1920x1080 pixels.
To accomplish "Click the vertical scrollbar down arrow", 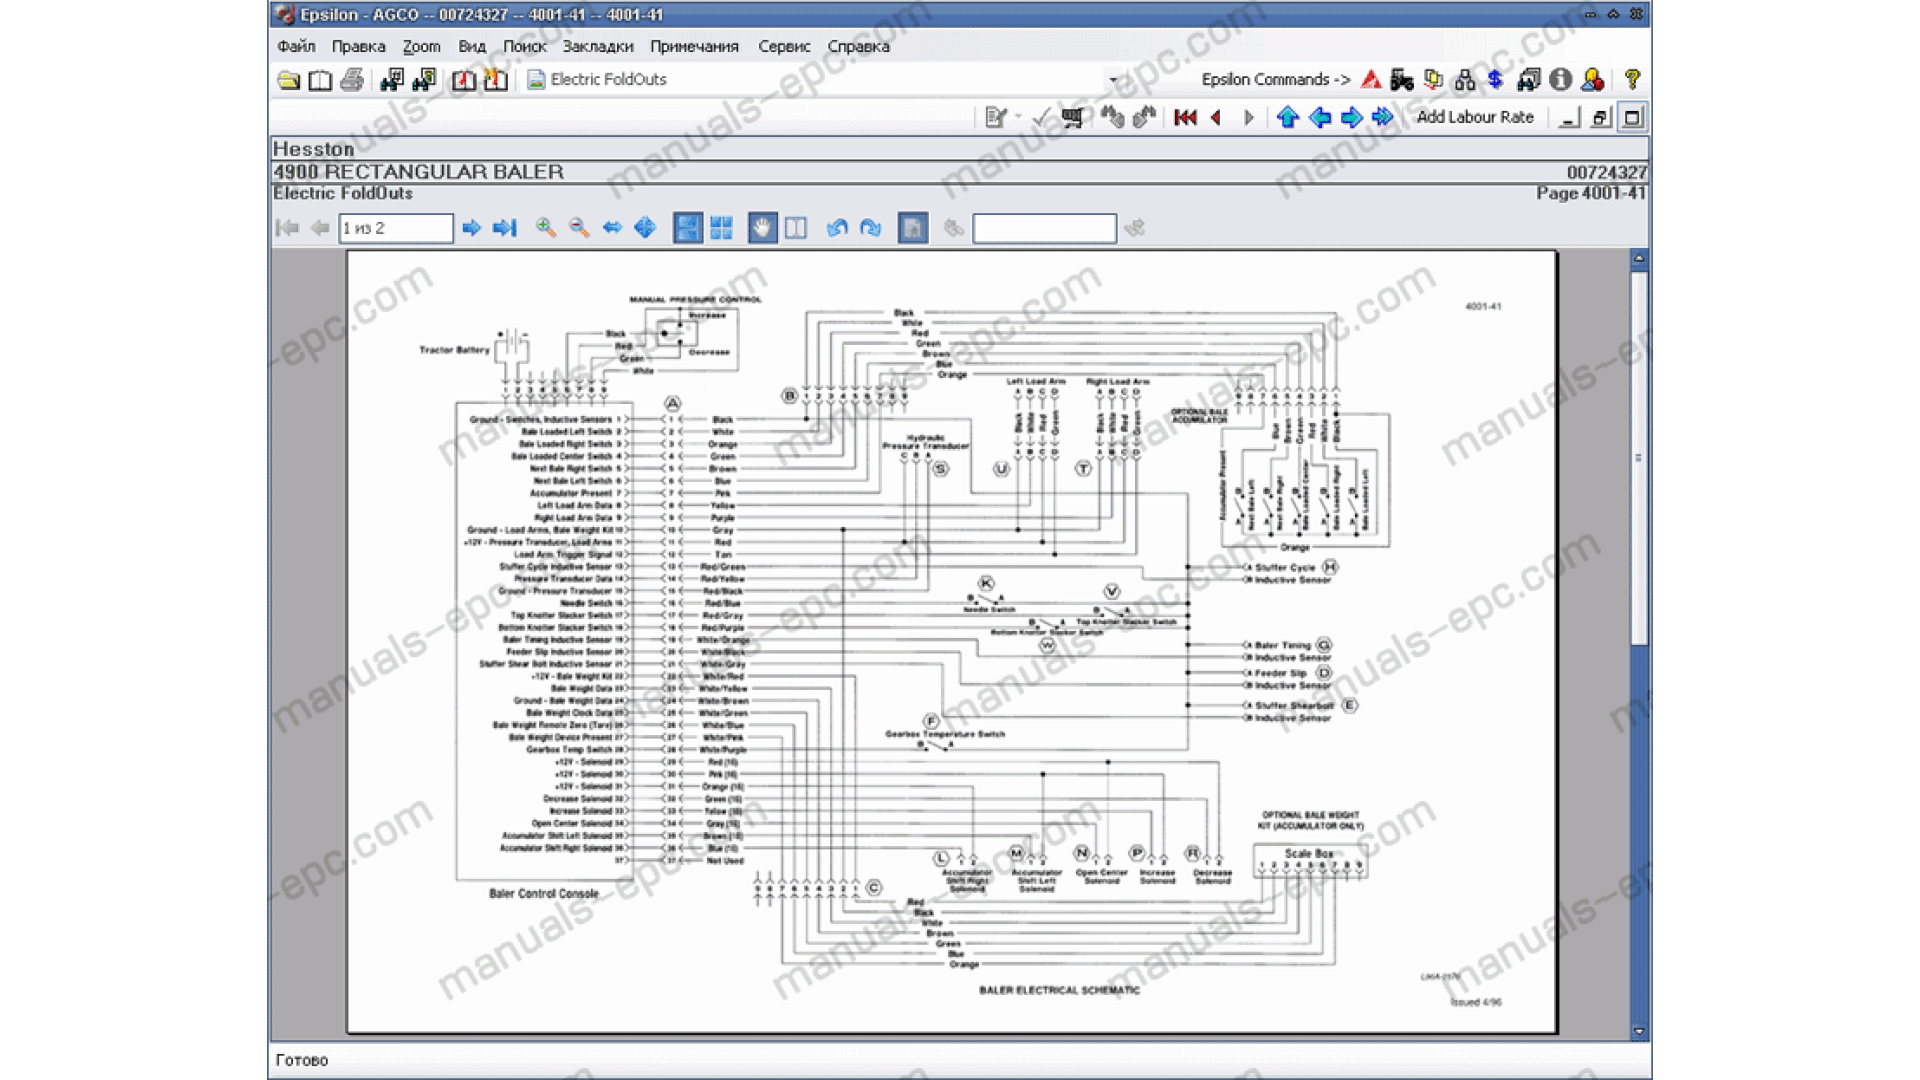I will (x=1639, y=1031).
